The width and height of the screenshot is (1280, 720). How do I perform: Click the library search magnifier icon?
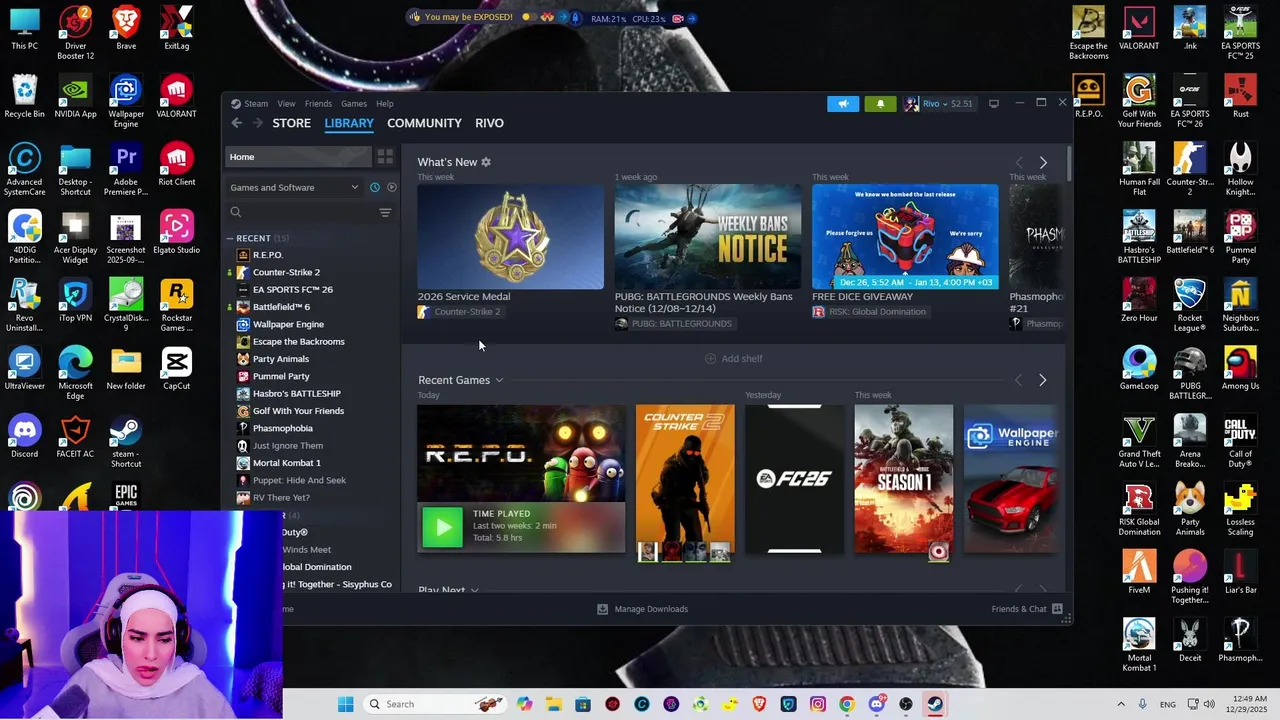(x=236, y=212)
